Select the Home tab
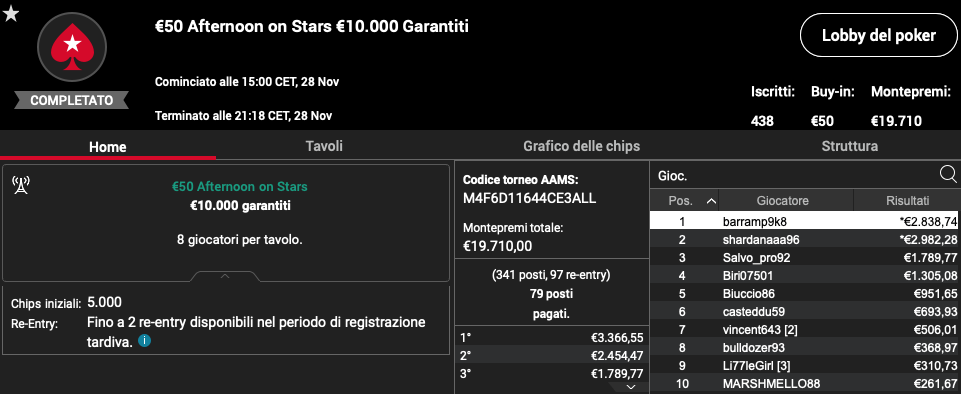This screenshot has width=961, height=394. click(x=108, y=146)
